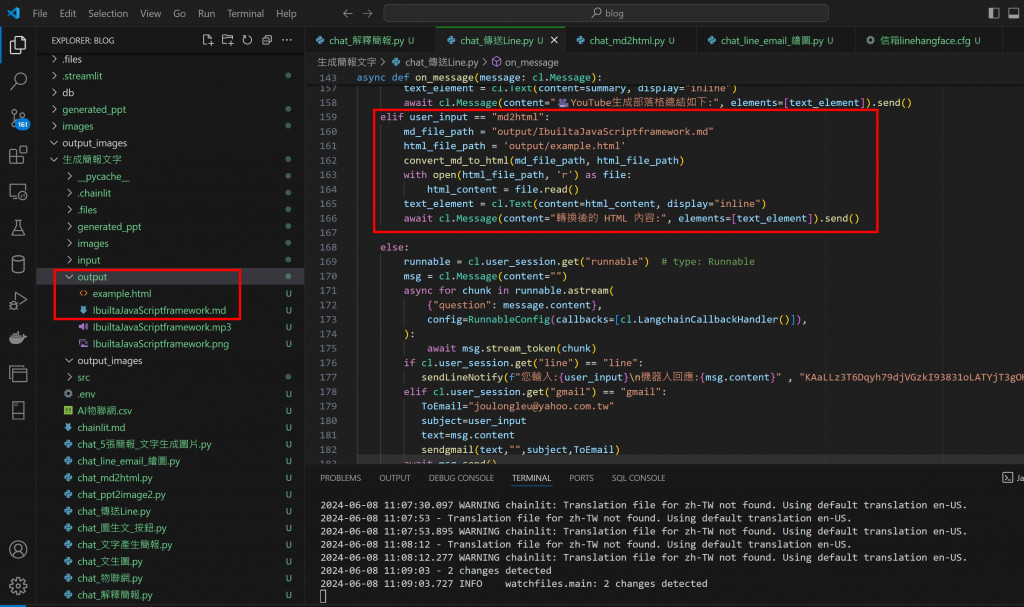1024x607 pixels.
Task: Close the chat_傳送Line.py tab
Action: [x=554, y=41]
